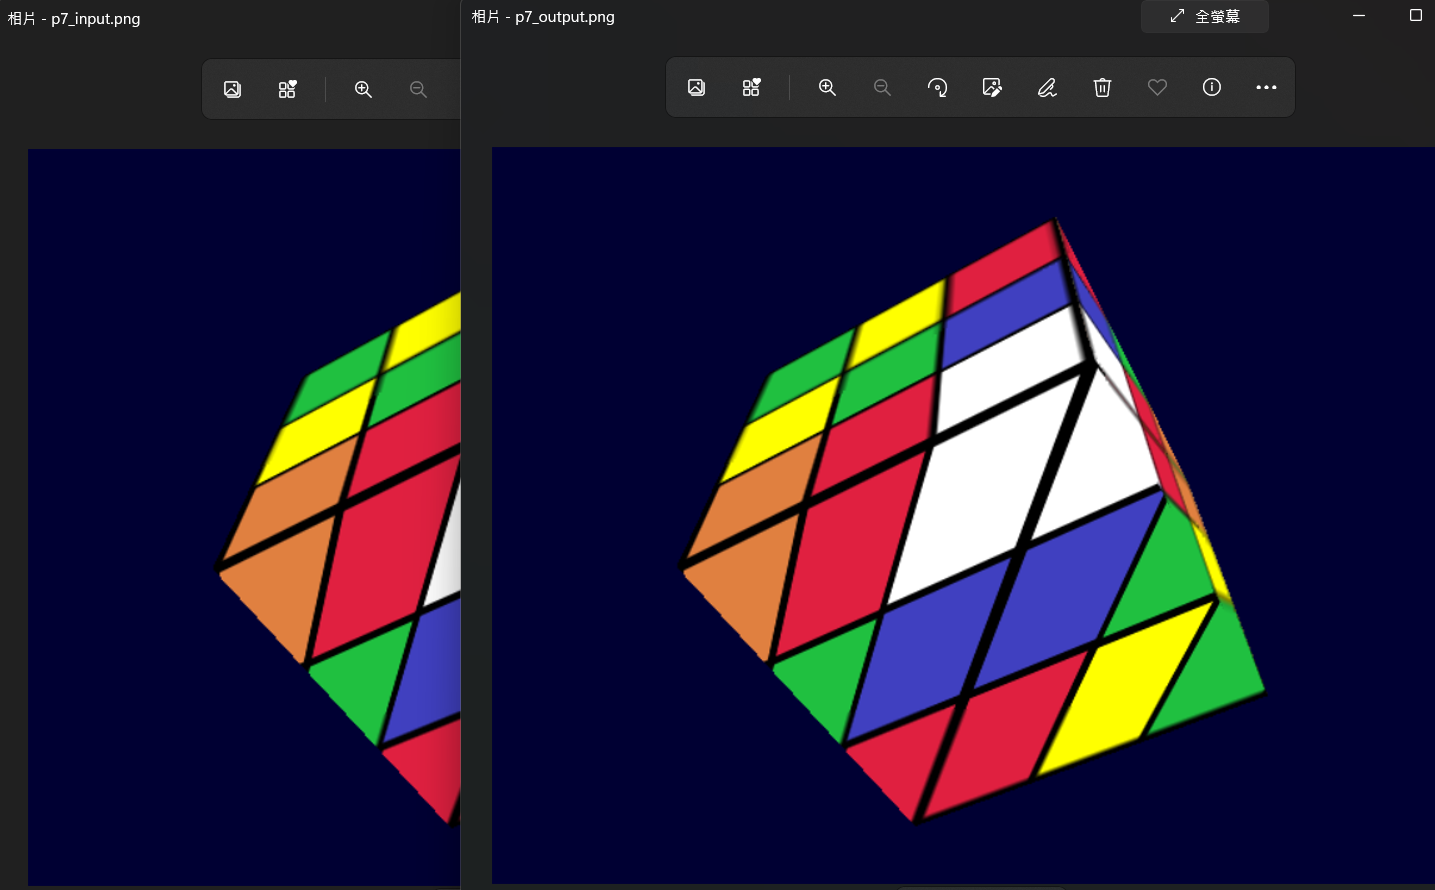Image resolution: width=1435 pixels, height=890 pixels.
Task: Zoom out on p7_output image
Action: [x=882, y=87]
